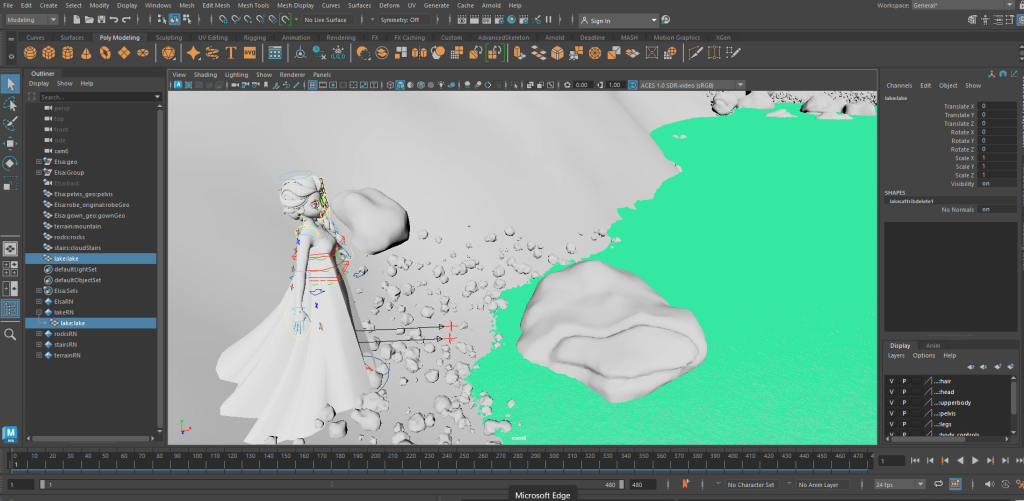Click the audio volume speaker icon
Screen dimensions: 1024x501
tap(989, 484)
